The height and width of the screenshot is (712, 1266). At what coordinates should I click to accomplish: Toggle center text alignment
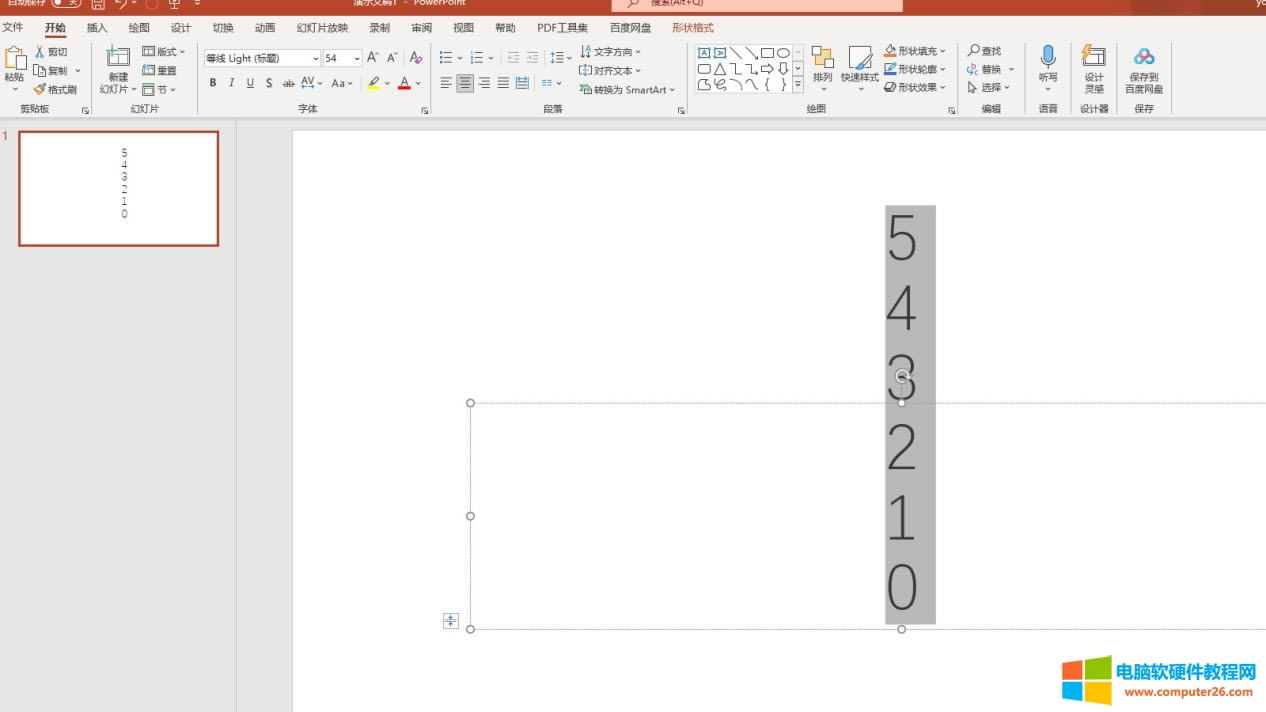coord(465,83)
